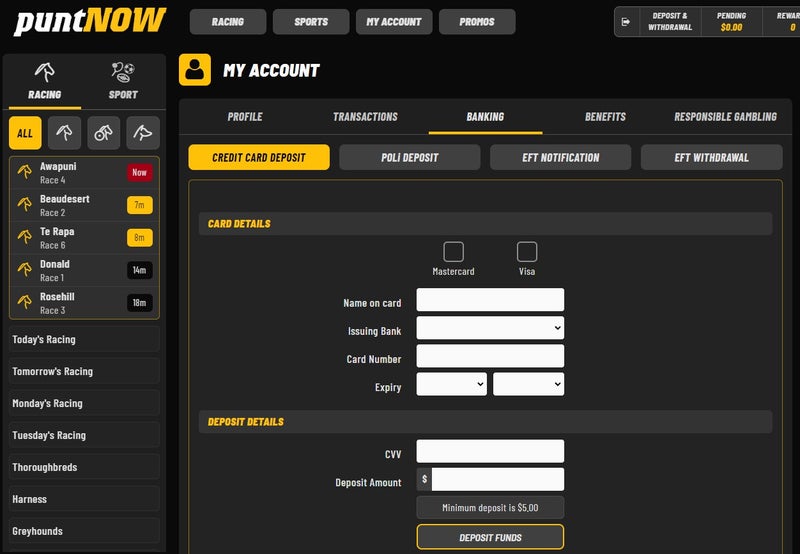Click the horse icon beside Beaudesert

[24, 205]
